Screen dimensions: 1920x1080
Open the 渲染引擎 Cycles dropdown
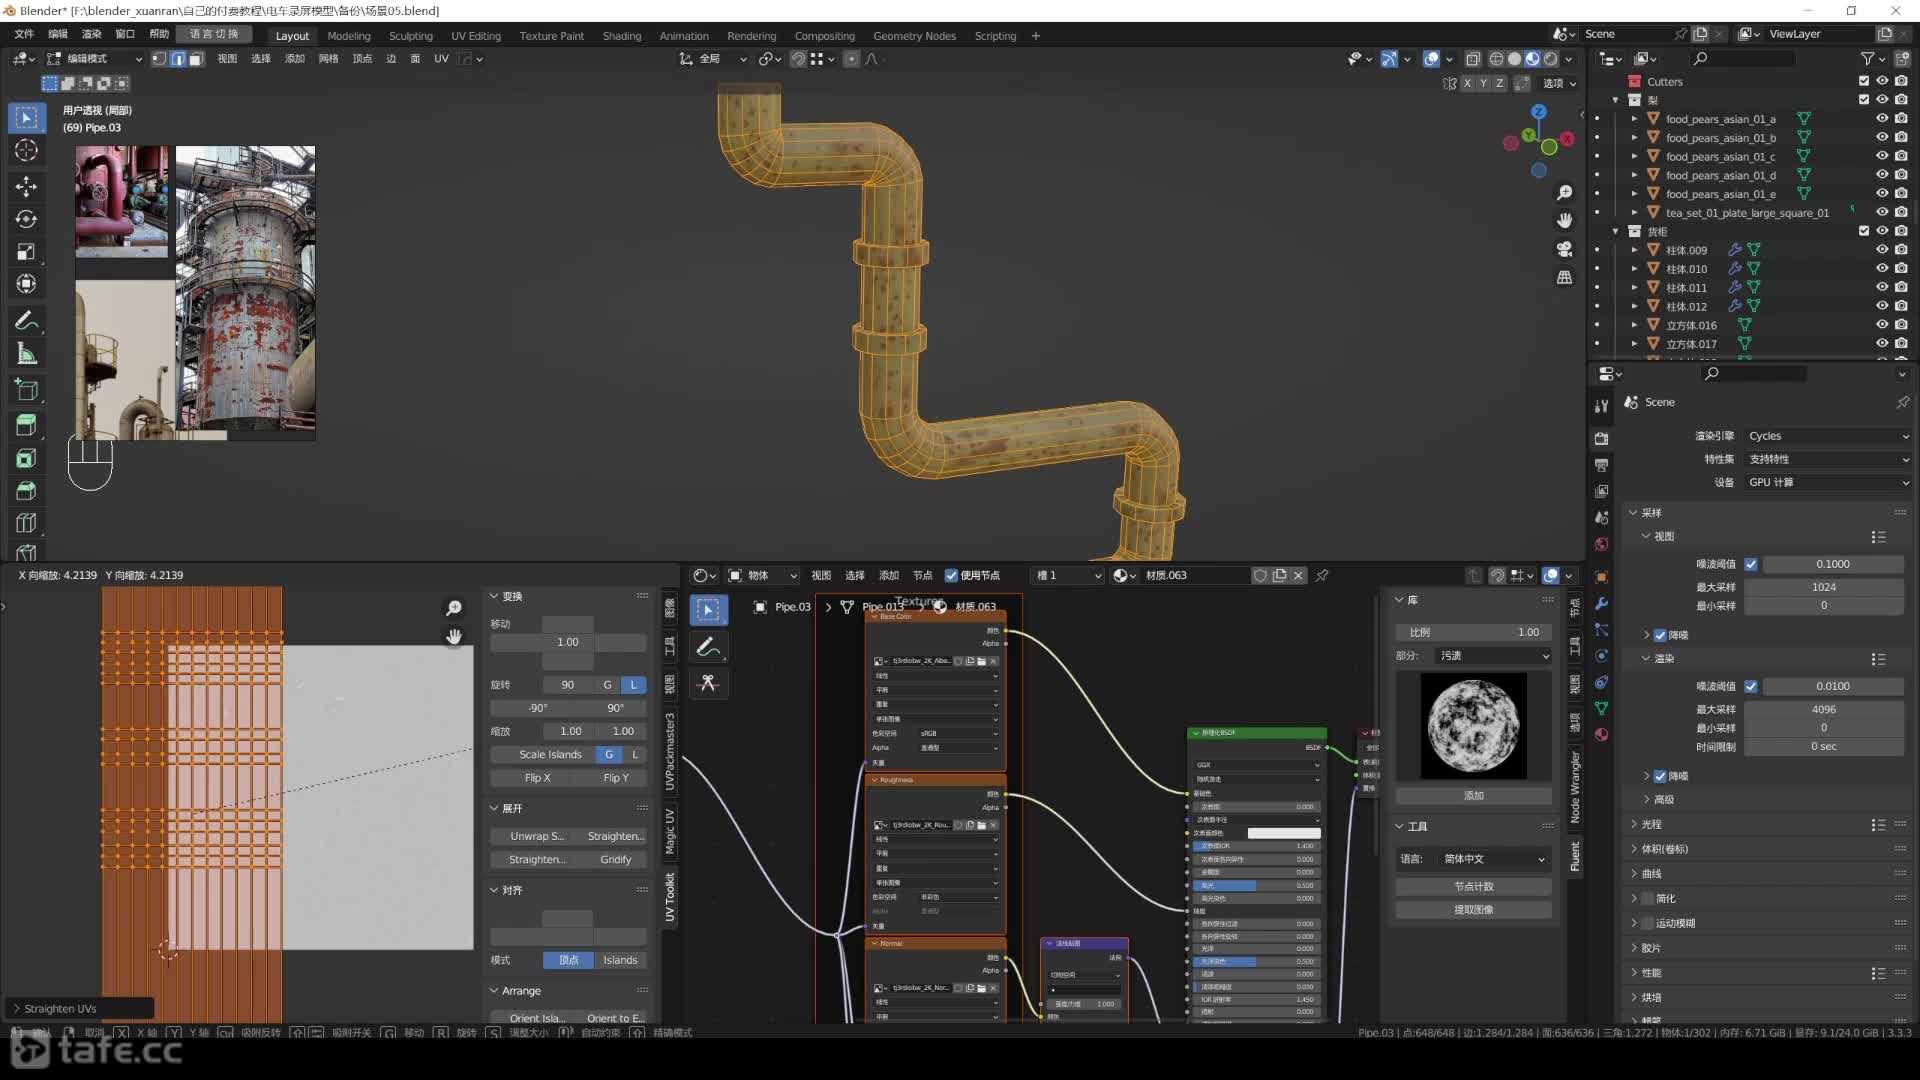click(1827, 436)
